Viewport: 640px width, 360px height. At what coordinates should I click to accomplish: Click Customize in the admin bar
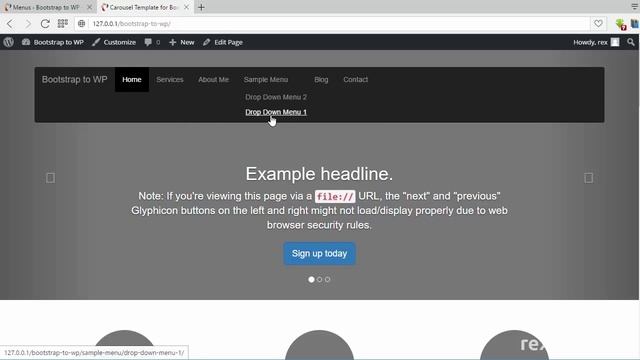click(114, 42)
